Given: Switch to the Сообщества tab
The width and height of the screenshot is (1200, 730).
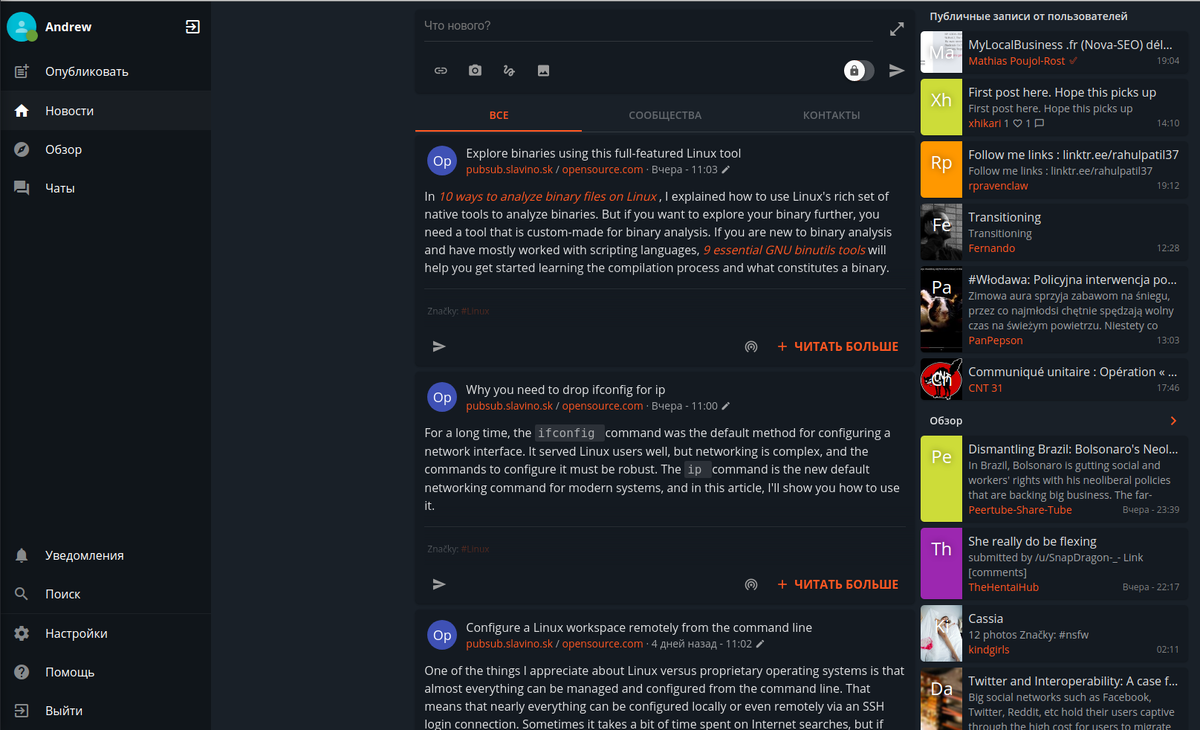Looking at the screenshot, I should point(665,115).
